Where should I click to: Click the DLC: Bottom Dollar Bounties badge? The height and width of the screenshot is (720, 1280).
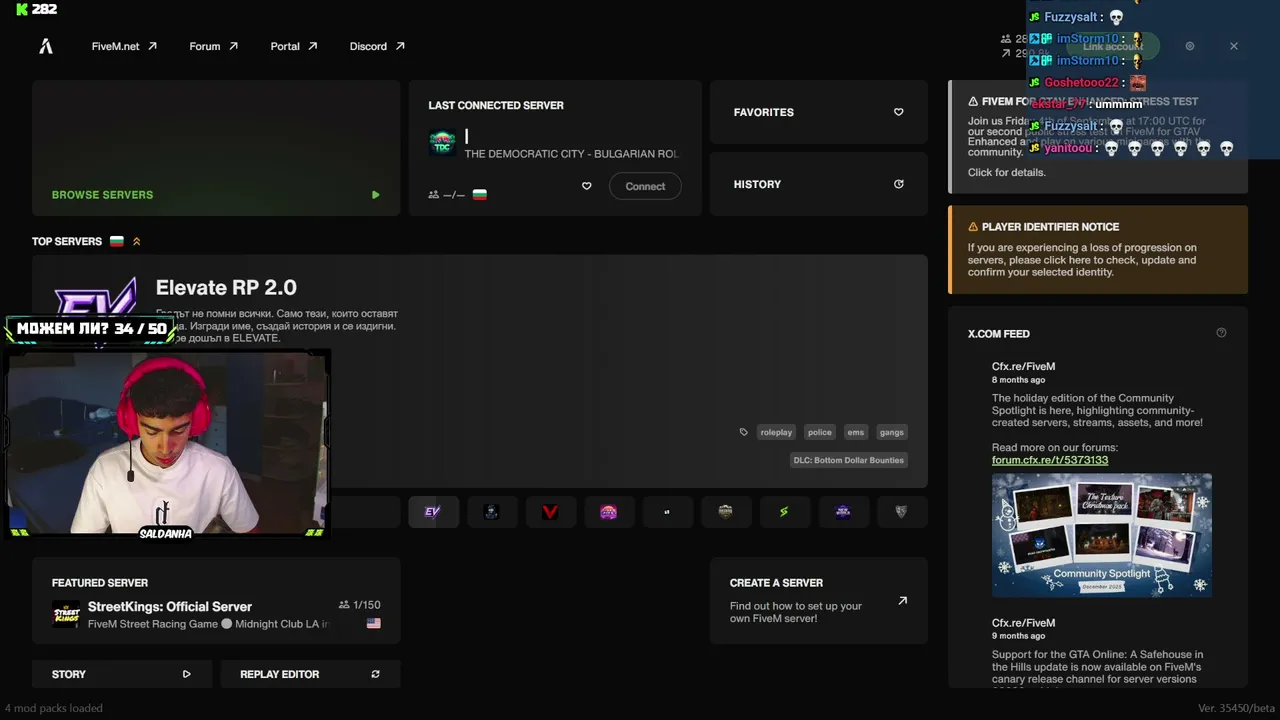coord(849,460)
